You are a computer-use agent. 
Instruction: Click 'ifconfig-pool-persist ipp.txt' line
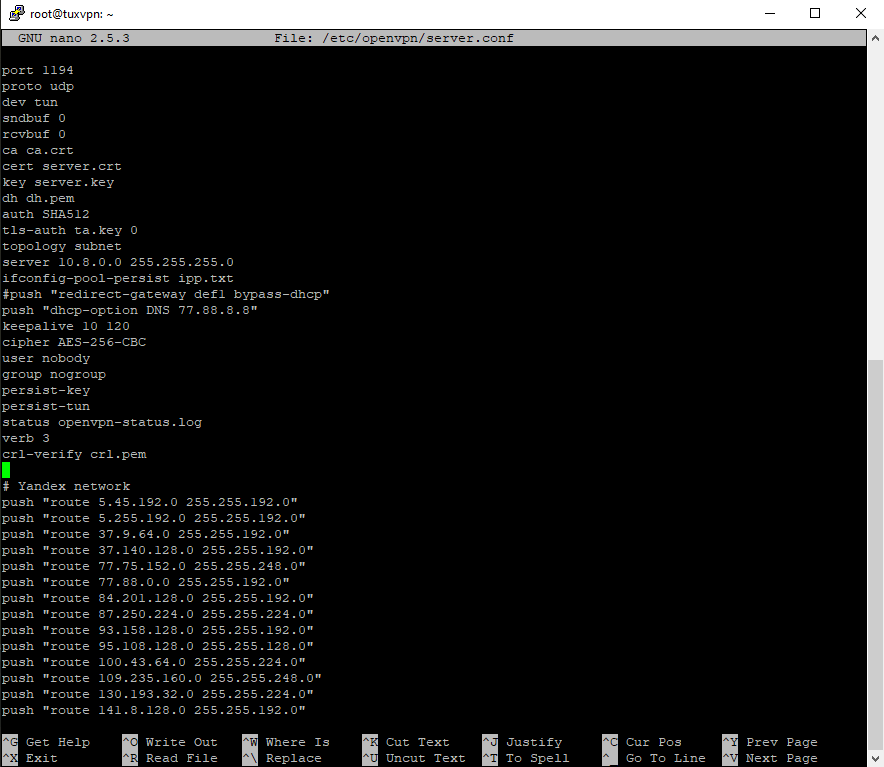pos(117,279)
